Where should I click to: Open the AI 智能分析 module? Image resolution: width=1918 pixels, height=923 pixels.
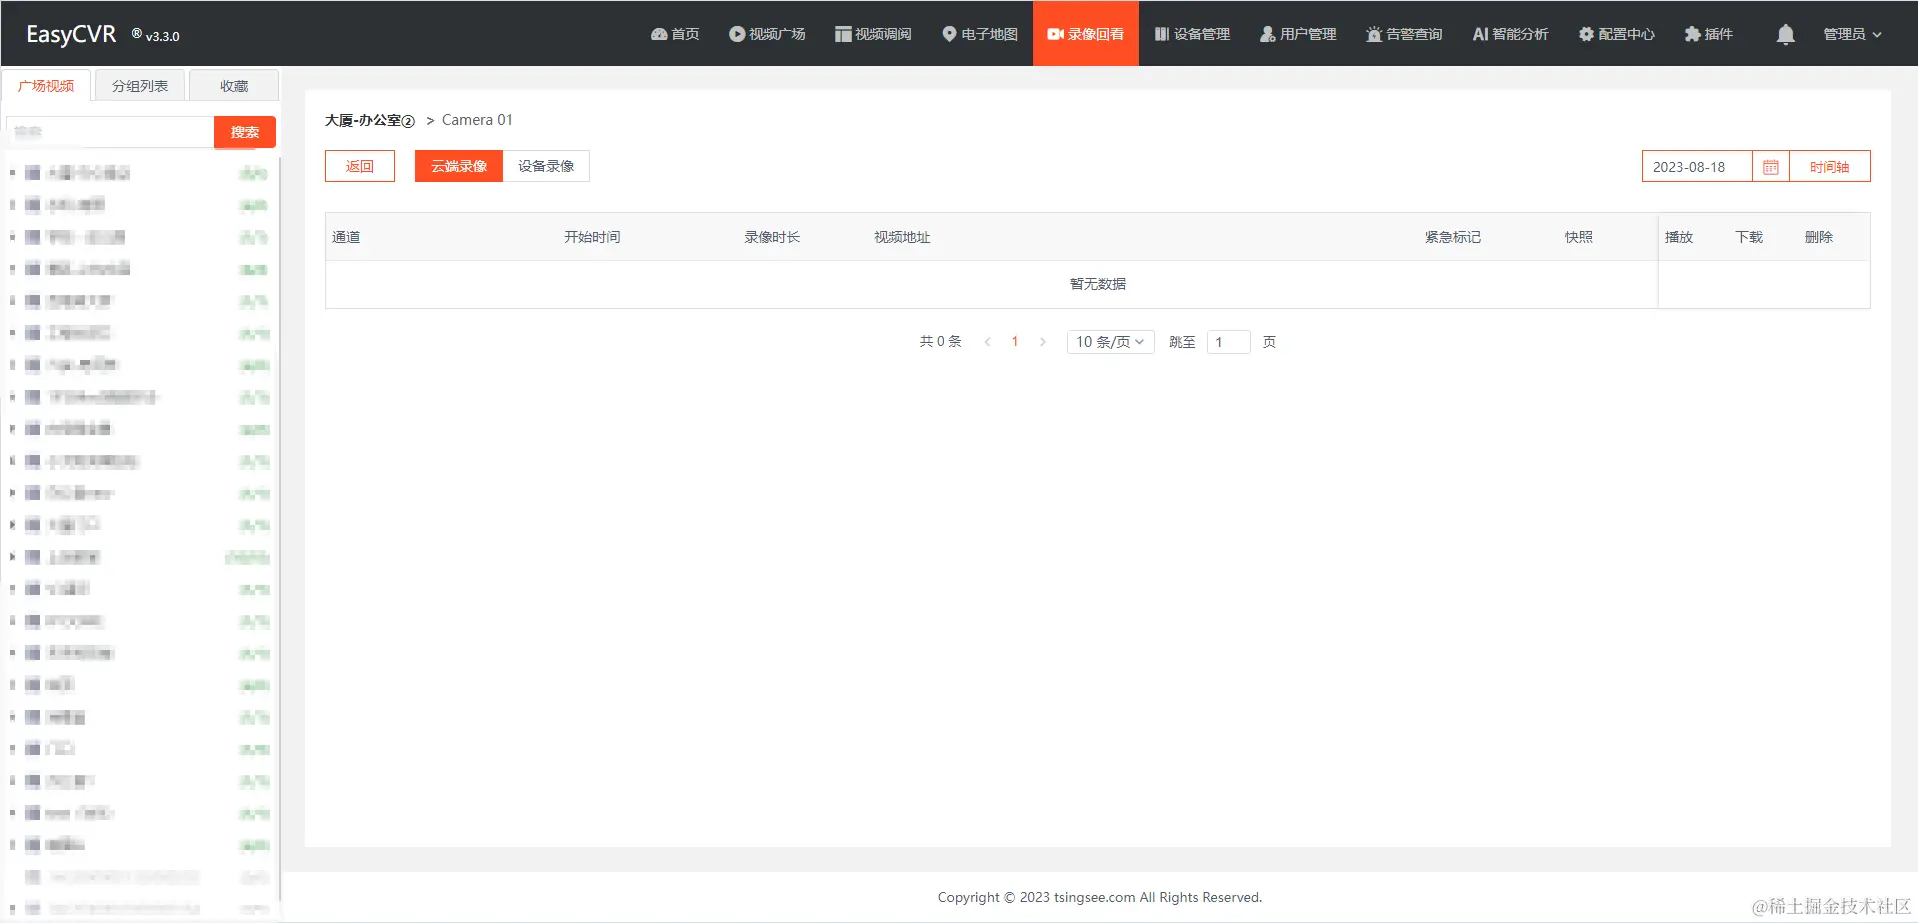coord(1509,33)
